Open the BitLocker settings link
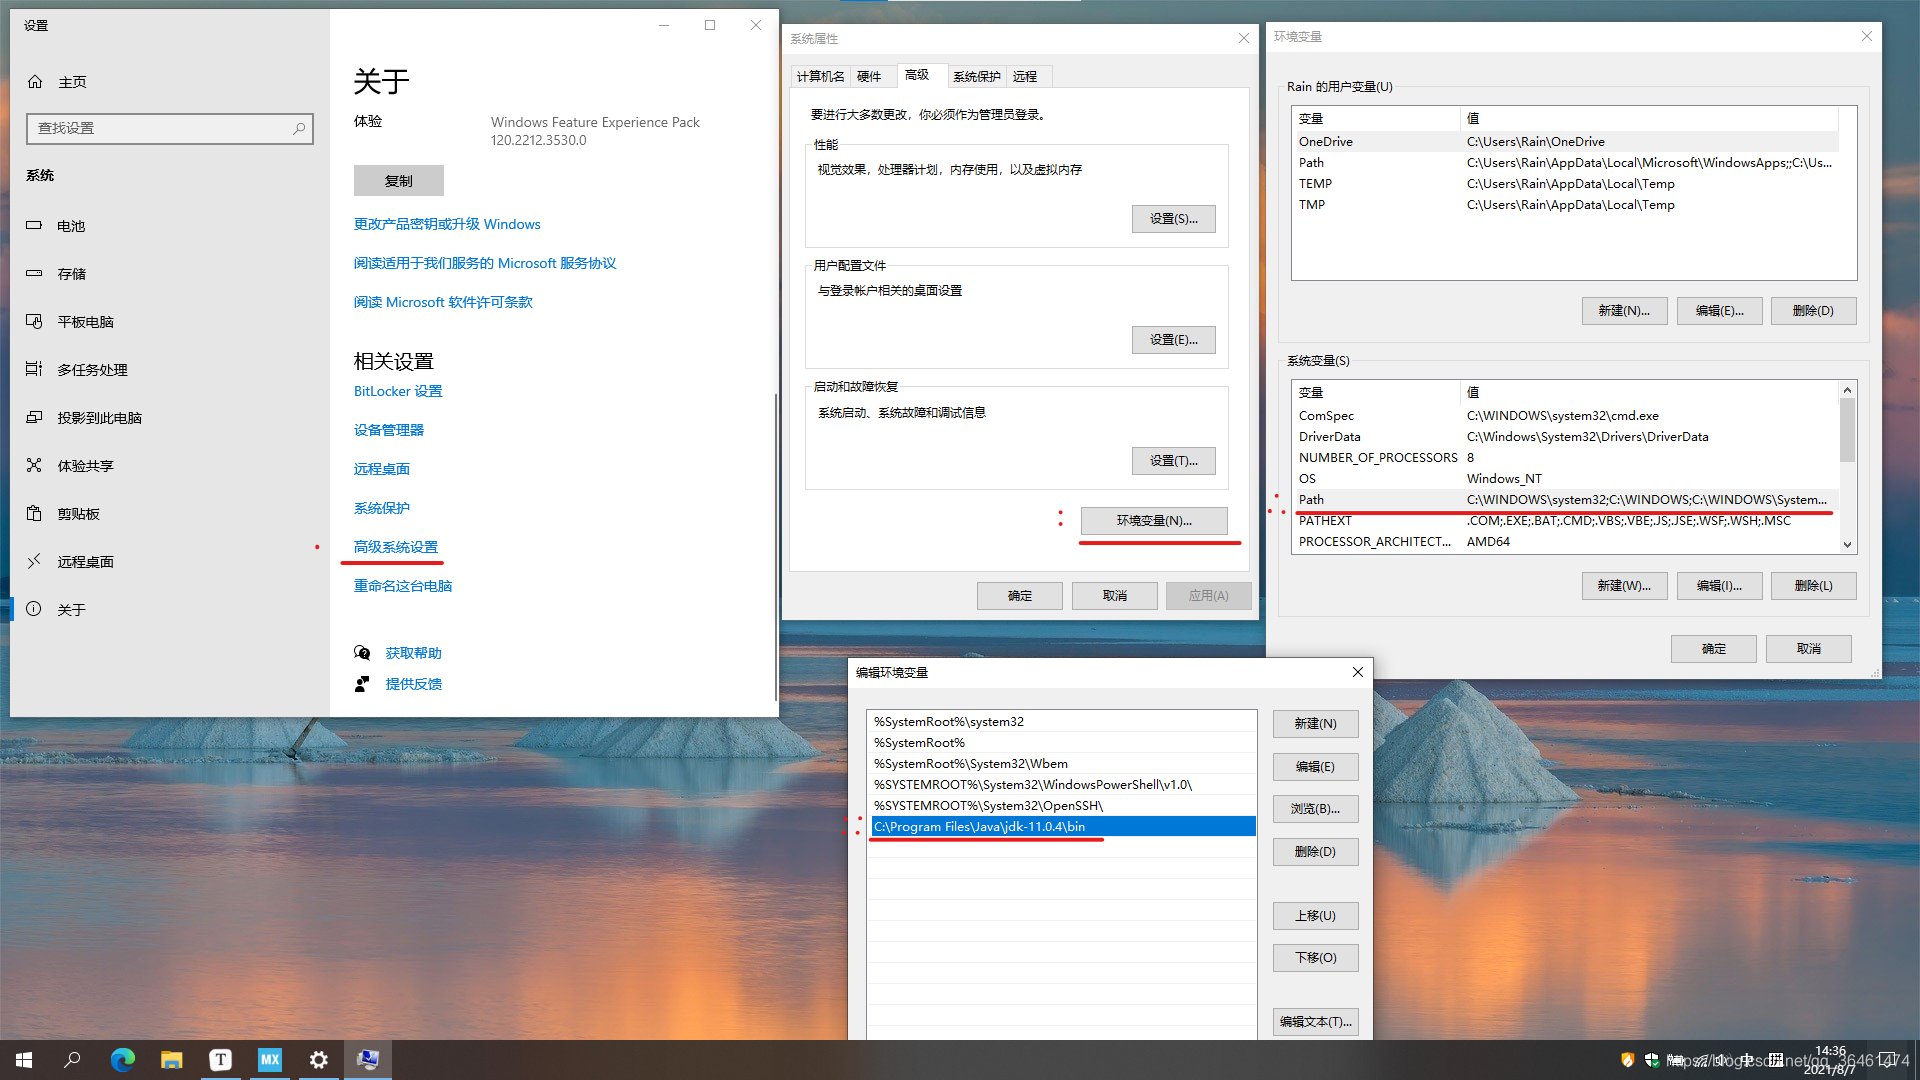 [397, 392]
